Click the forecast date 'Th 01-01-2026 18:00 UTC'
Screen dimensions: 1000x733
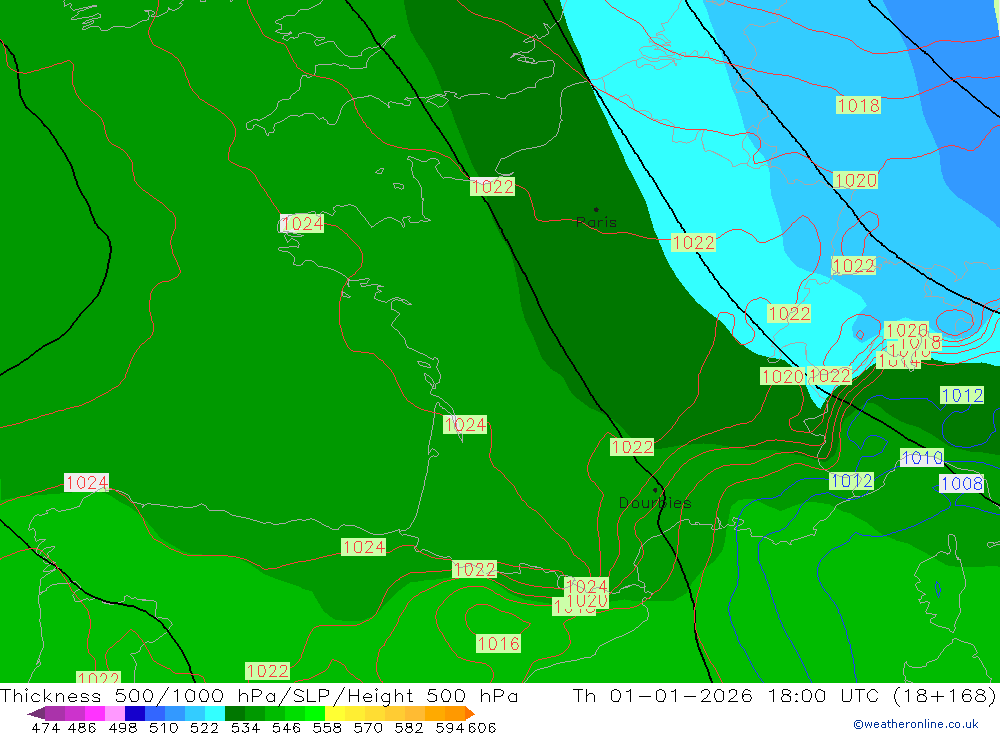[726, 695]
